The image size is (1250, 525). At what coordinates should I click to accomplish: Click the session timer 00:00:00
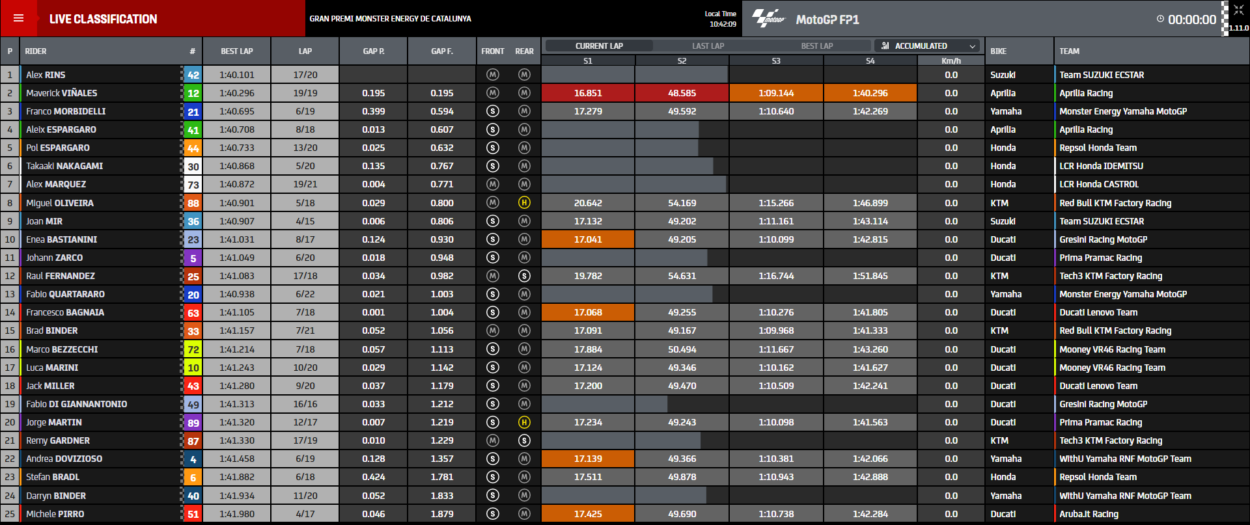1192,19
